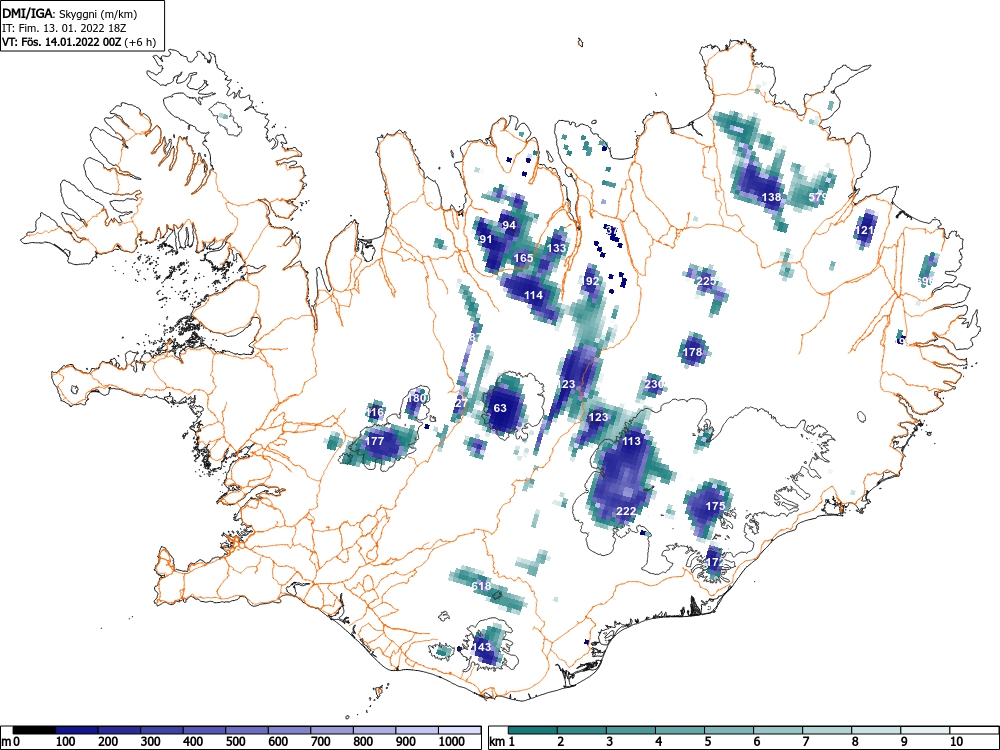Click the 'IT: Fim. 13. 01. 2022 18Z' line

point(64,28)
